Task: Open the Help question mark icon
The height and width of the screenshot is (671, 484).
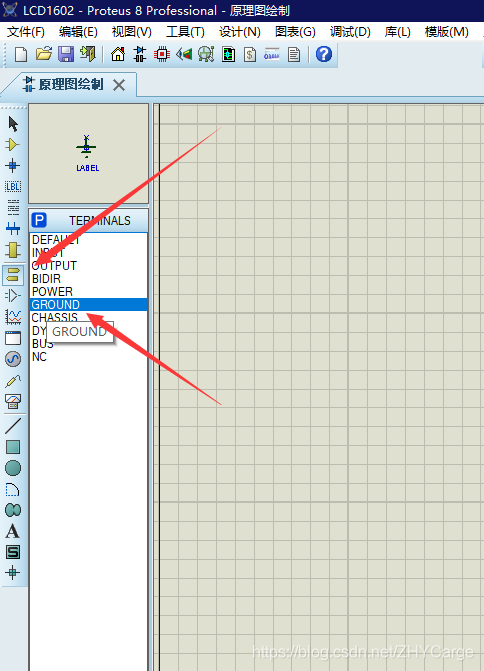Action: tap(324, 54)
